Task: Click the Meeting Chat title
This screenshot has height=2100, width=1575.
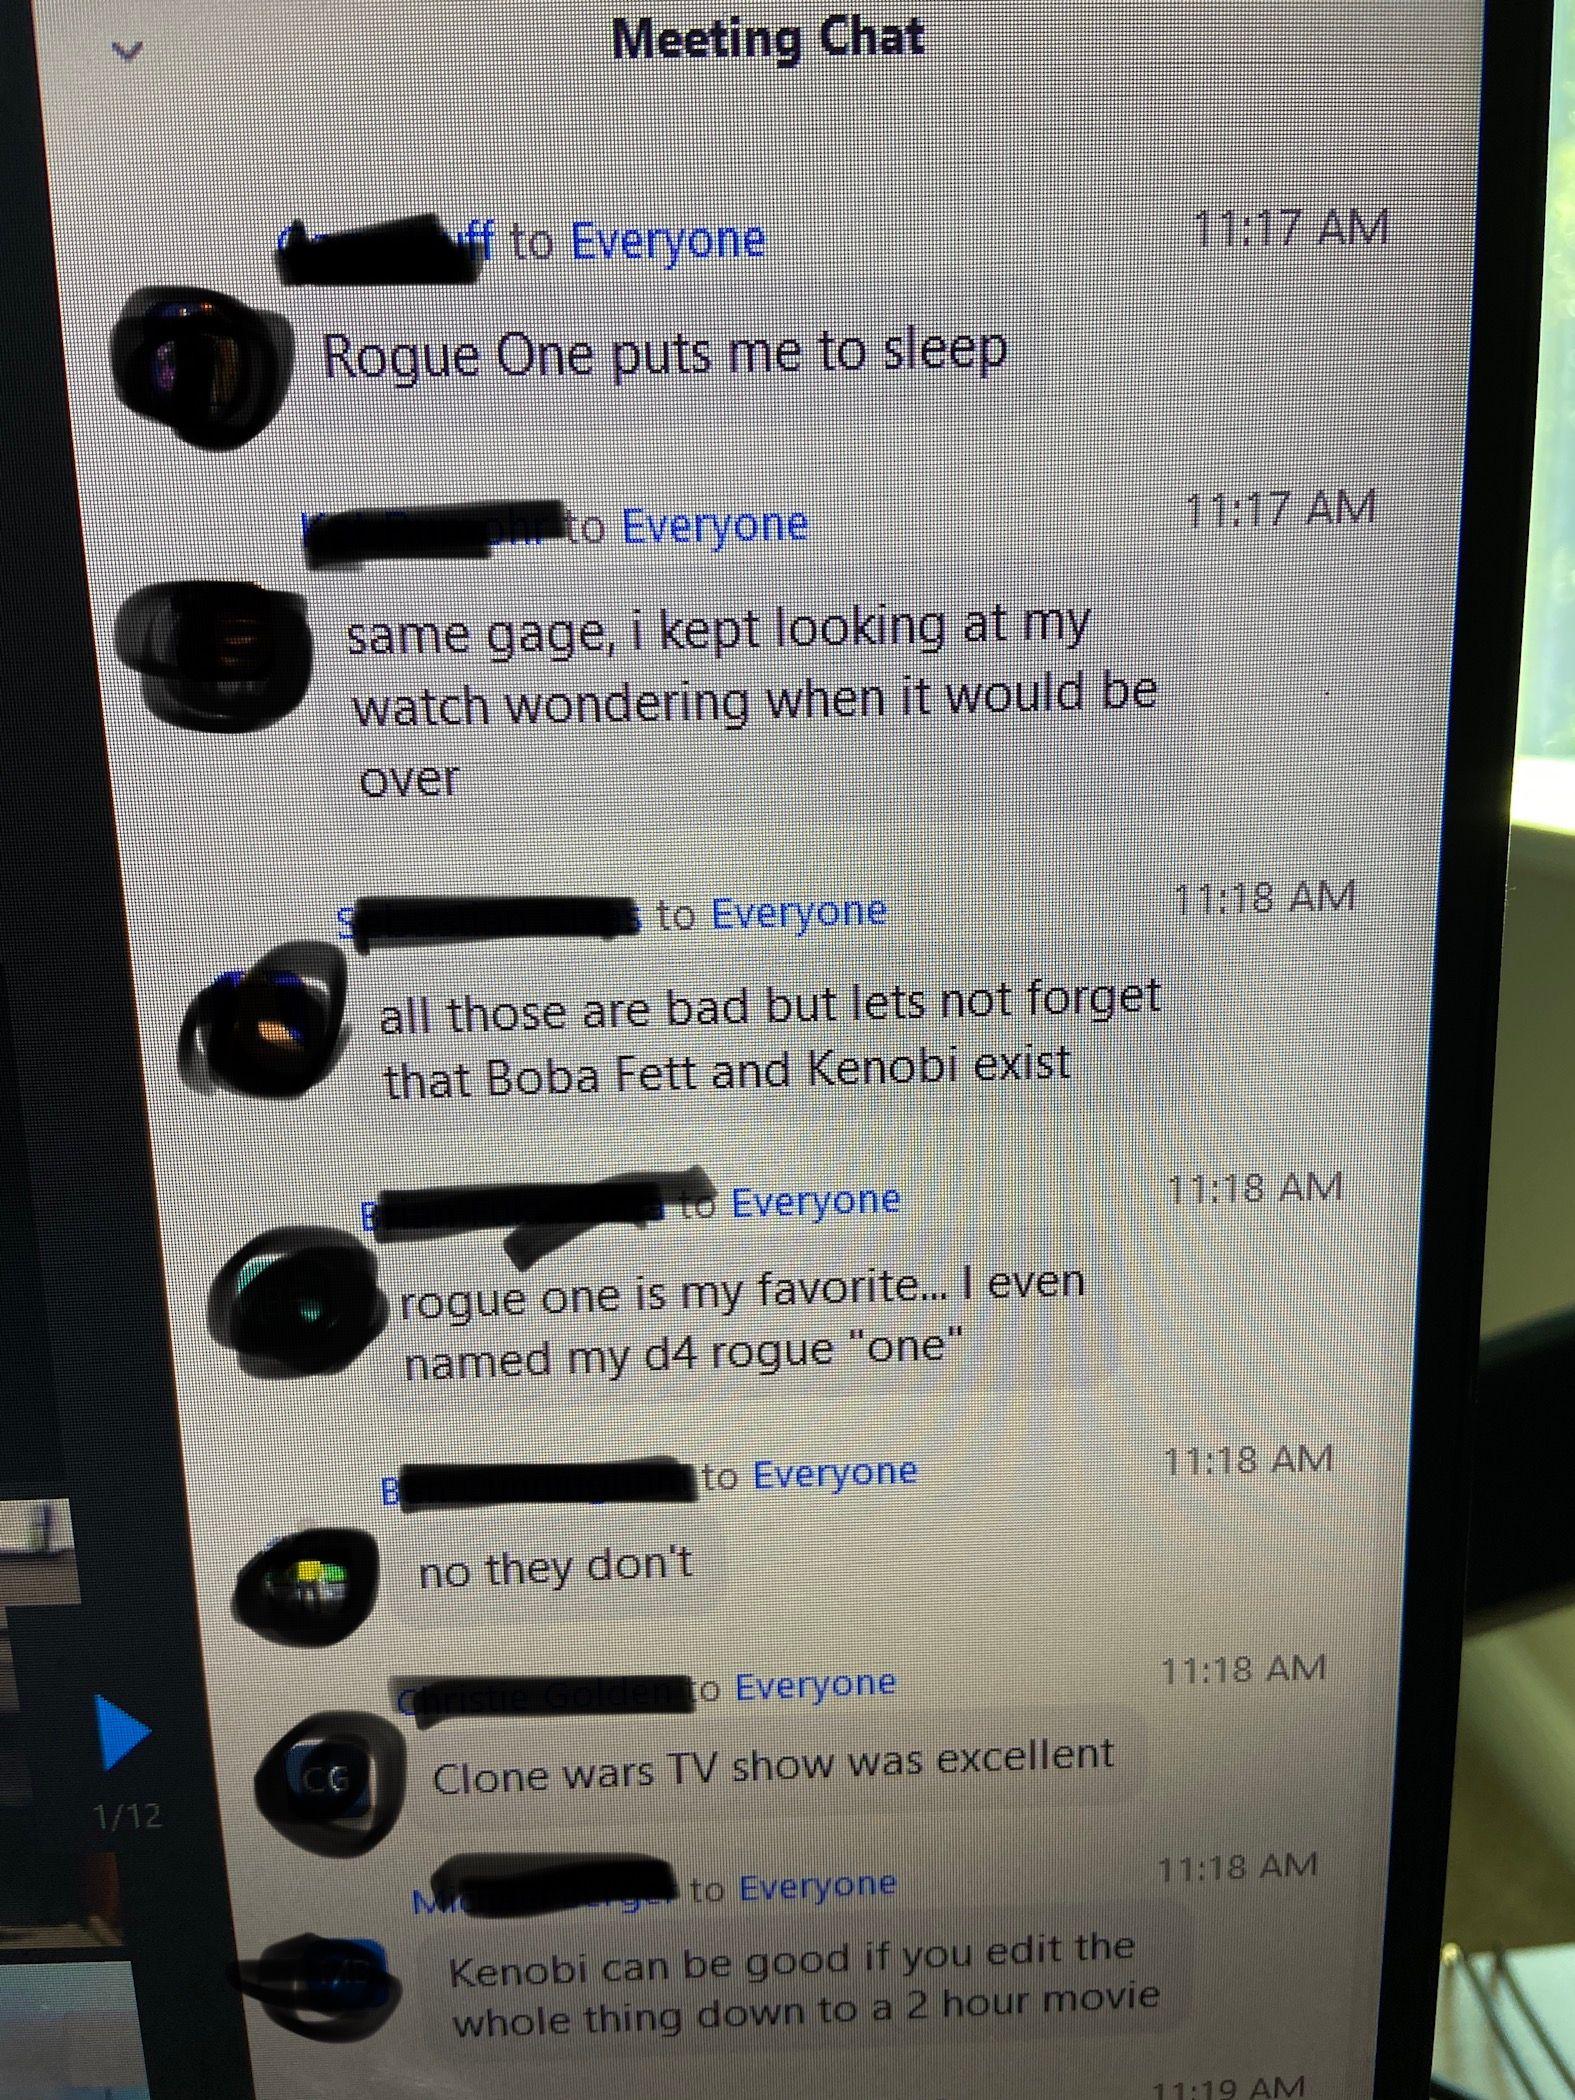Action: [x=768, y=40]
